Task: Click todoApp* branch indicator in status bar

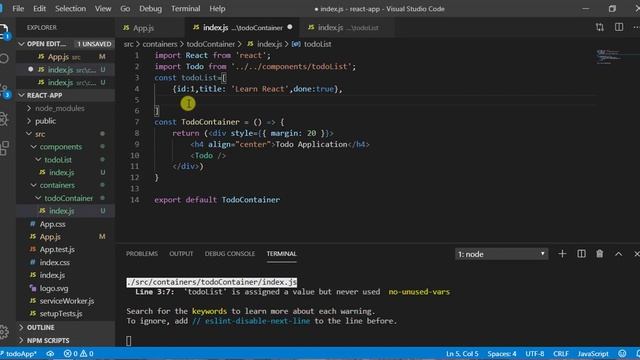Action: tap(19, 353)
